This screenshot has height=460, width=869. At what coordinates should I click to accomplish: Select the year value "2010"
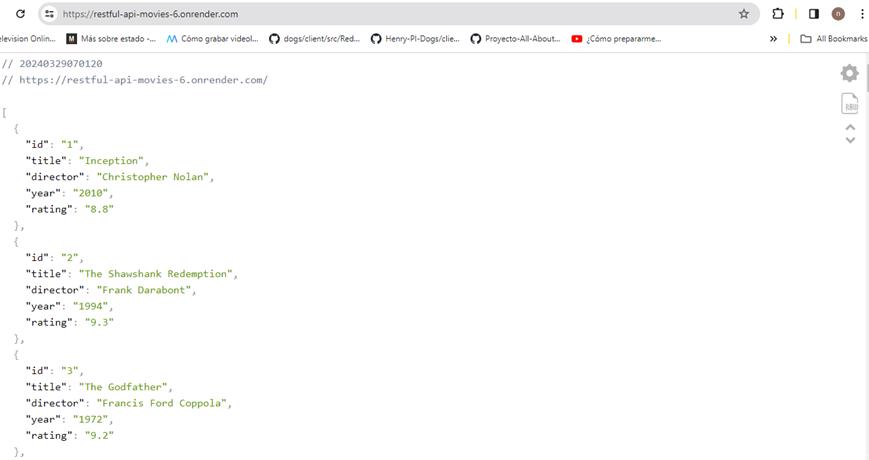pos(90,193)
